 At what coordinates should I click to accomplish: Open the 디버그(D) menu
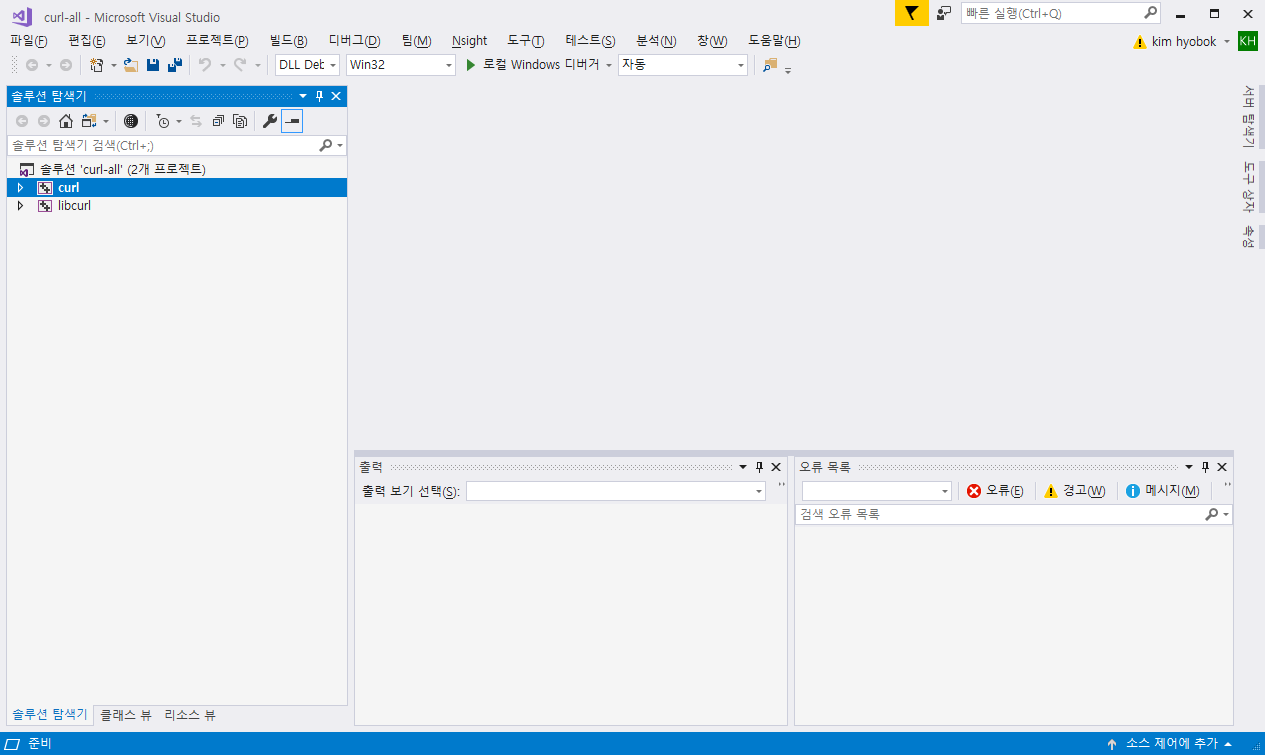click(355, 40)
